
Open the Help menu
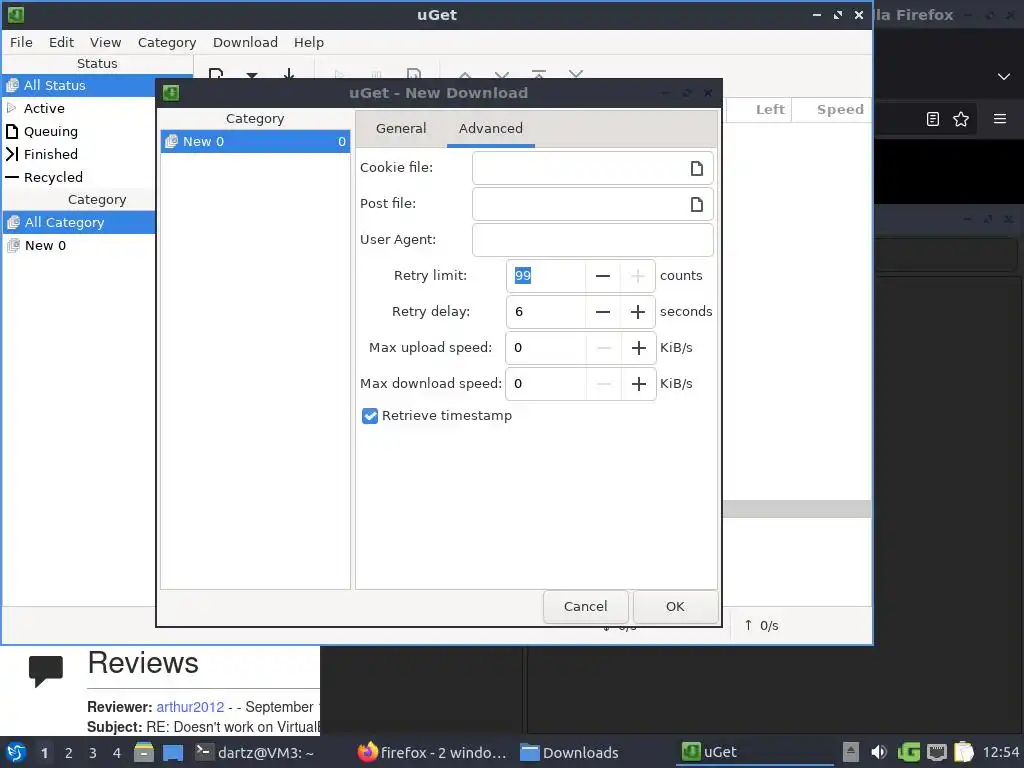point(308,42)
